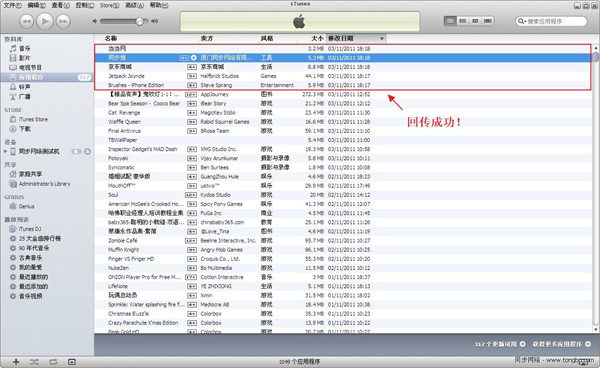Adjust the volume slider knob

pos(140,21)
